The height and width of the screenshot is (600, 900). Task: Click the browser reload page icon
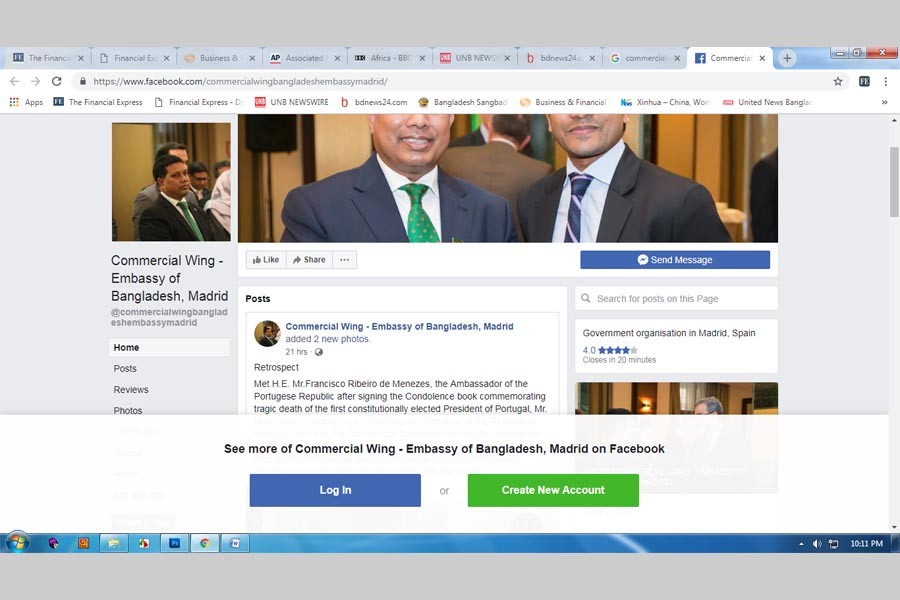pyautogui.click(x=56, y=81)
